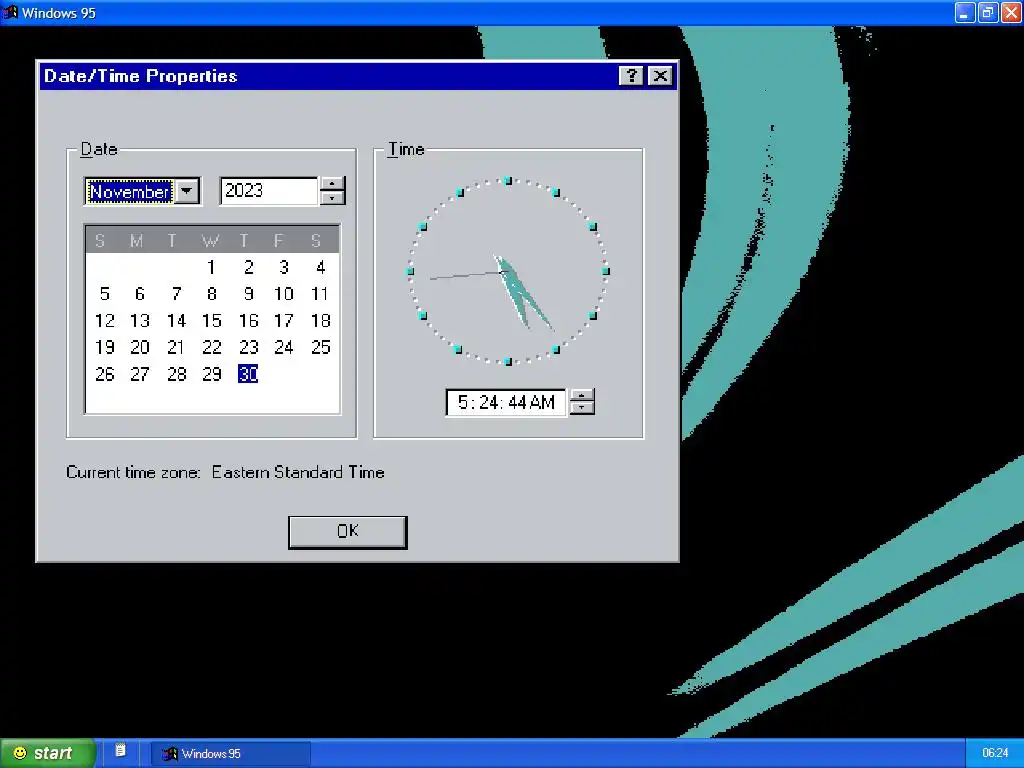
Task: Select day 19 in the calendar
Action: [x=104, y=347]
